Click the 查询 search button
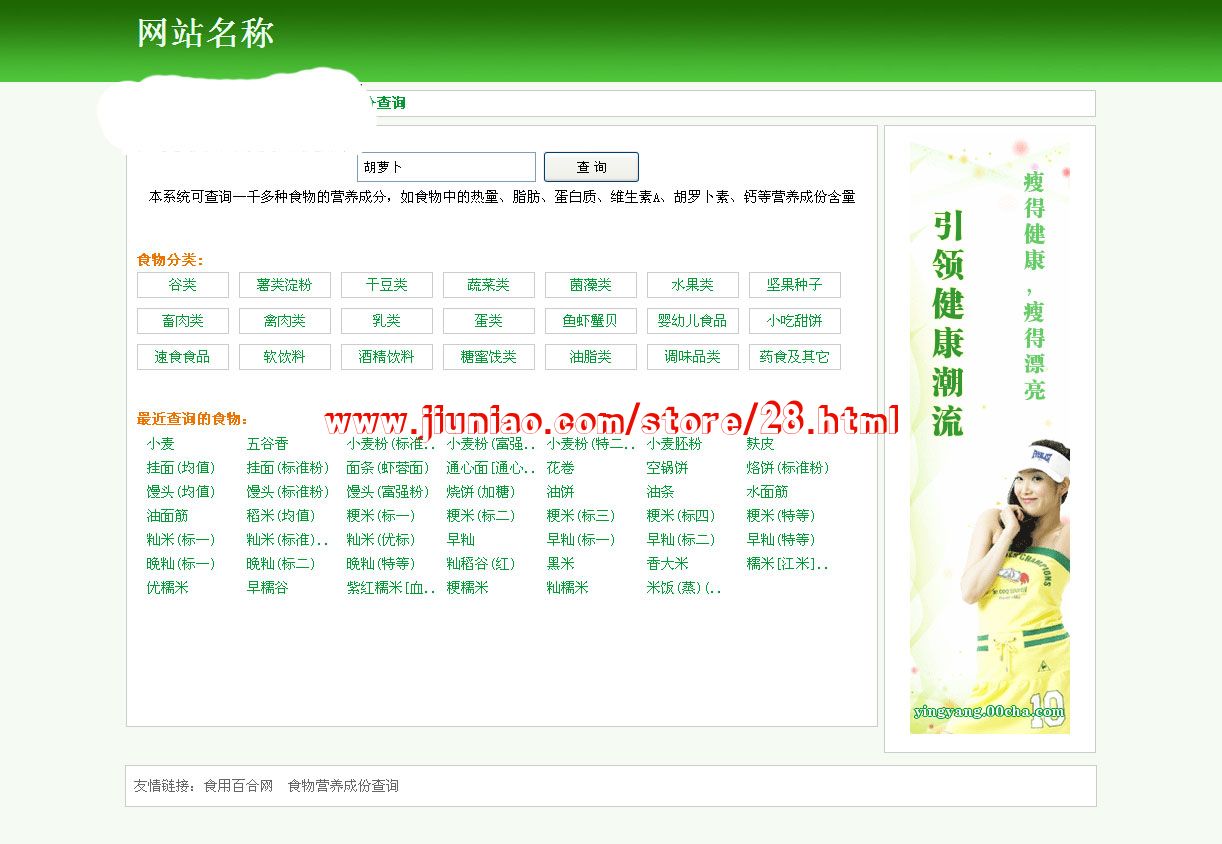Viewport: 1222px width, 844px height. (x=591, y=167)
